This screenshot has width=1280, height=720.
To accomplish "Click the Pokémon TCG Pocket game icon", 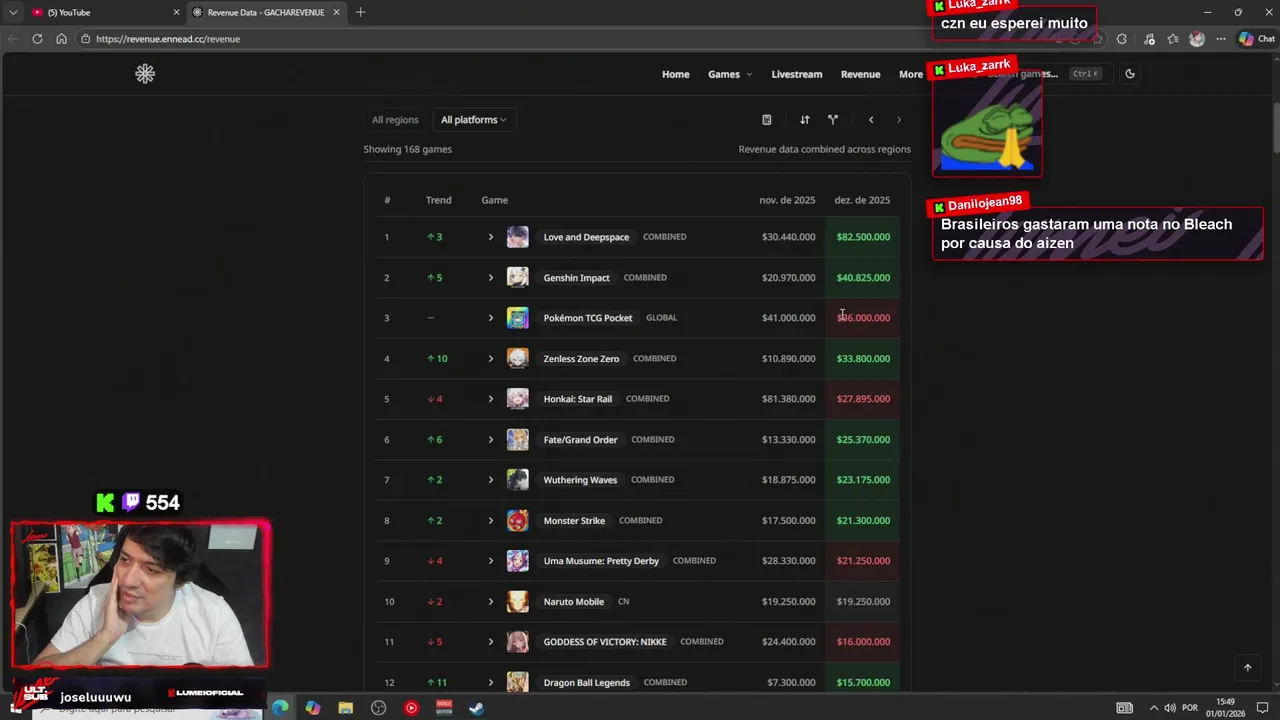I will 517,318.
